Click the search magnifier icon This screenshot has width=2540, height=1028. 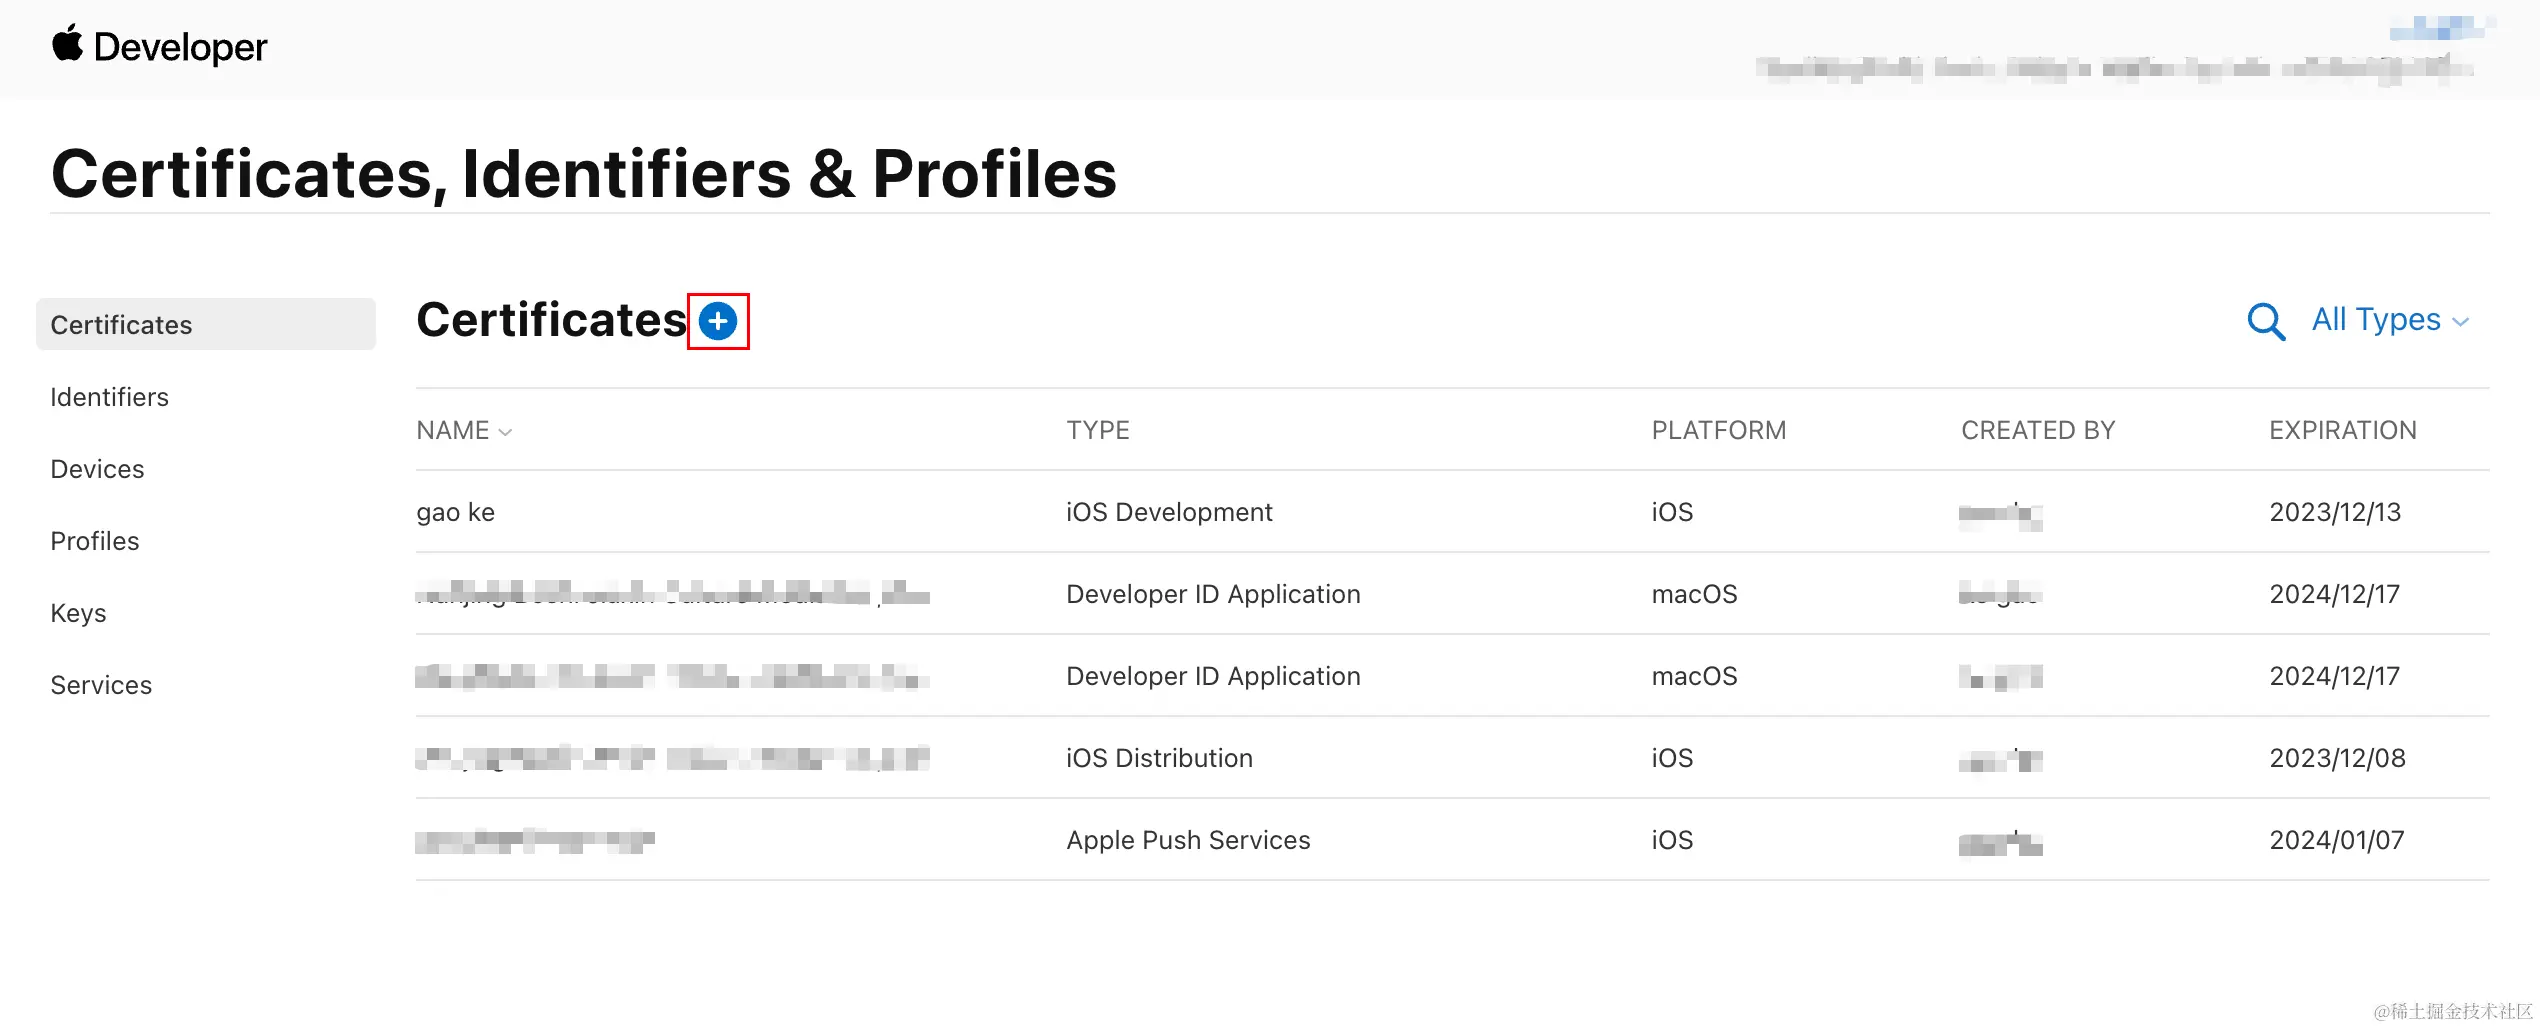[2266, 322]
